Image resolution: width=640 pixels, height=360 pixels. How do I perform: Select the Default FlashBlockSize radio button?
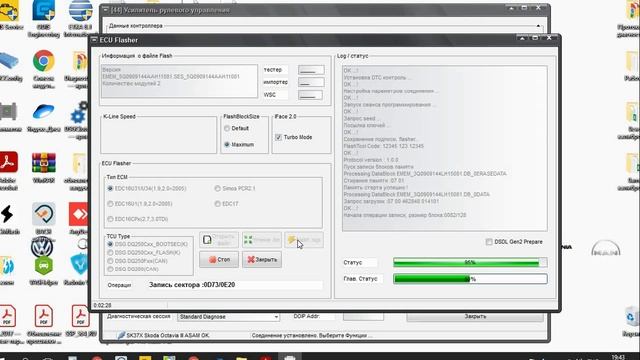[x=227, y=128]
